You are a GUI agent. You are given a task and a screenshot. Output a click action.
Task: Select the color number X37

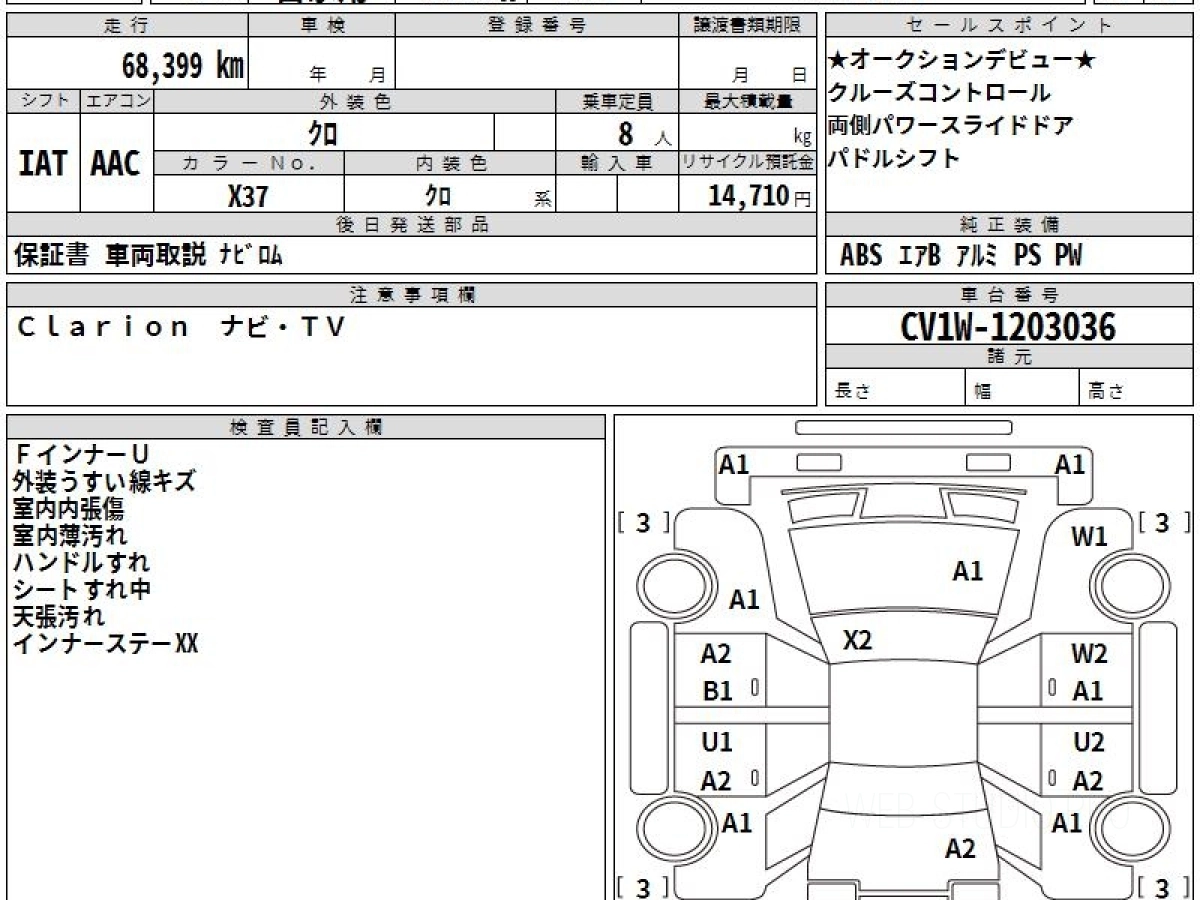pos(248,196)
